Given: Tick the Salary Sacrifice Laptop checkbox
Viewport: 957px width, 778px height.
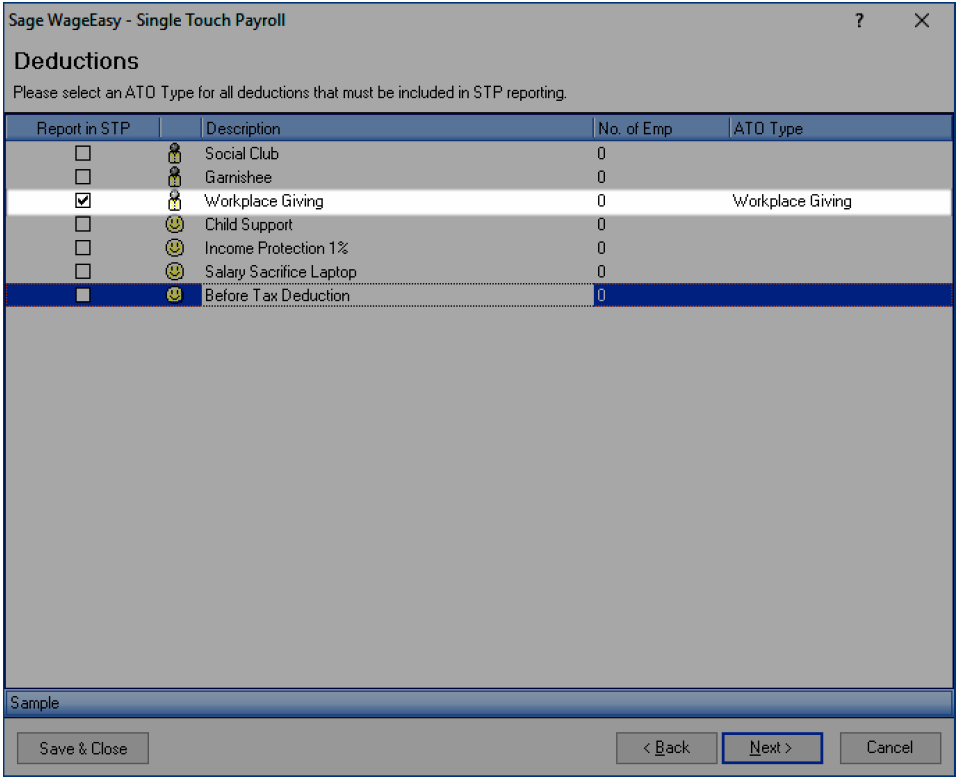Looking at the screenshot, I should point(83,272).
